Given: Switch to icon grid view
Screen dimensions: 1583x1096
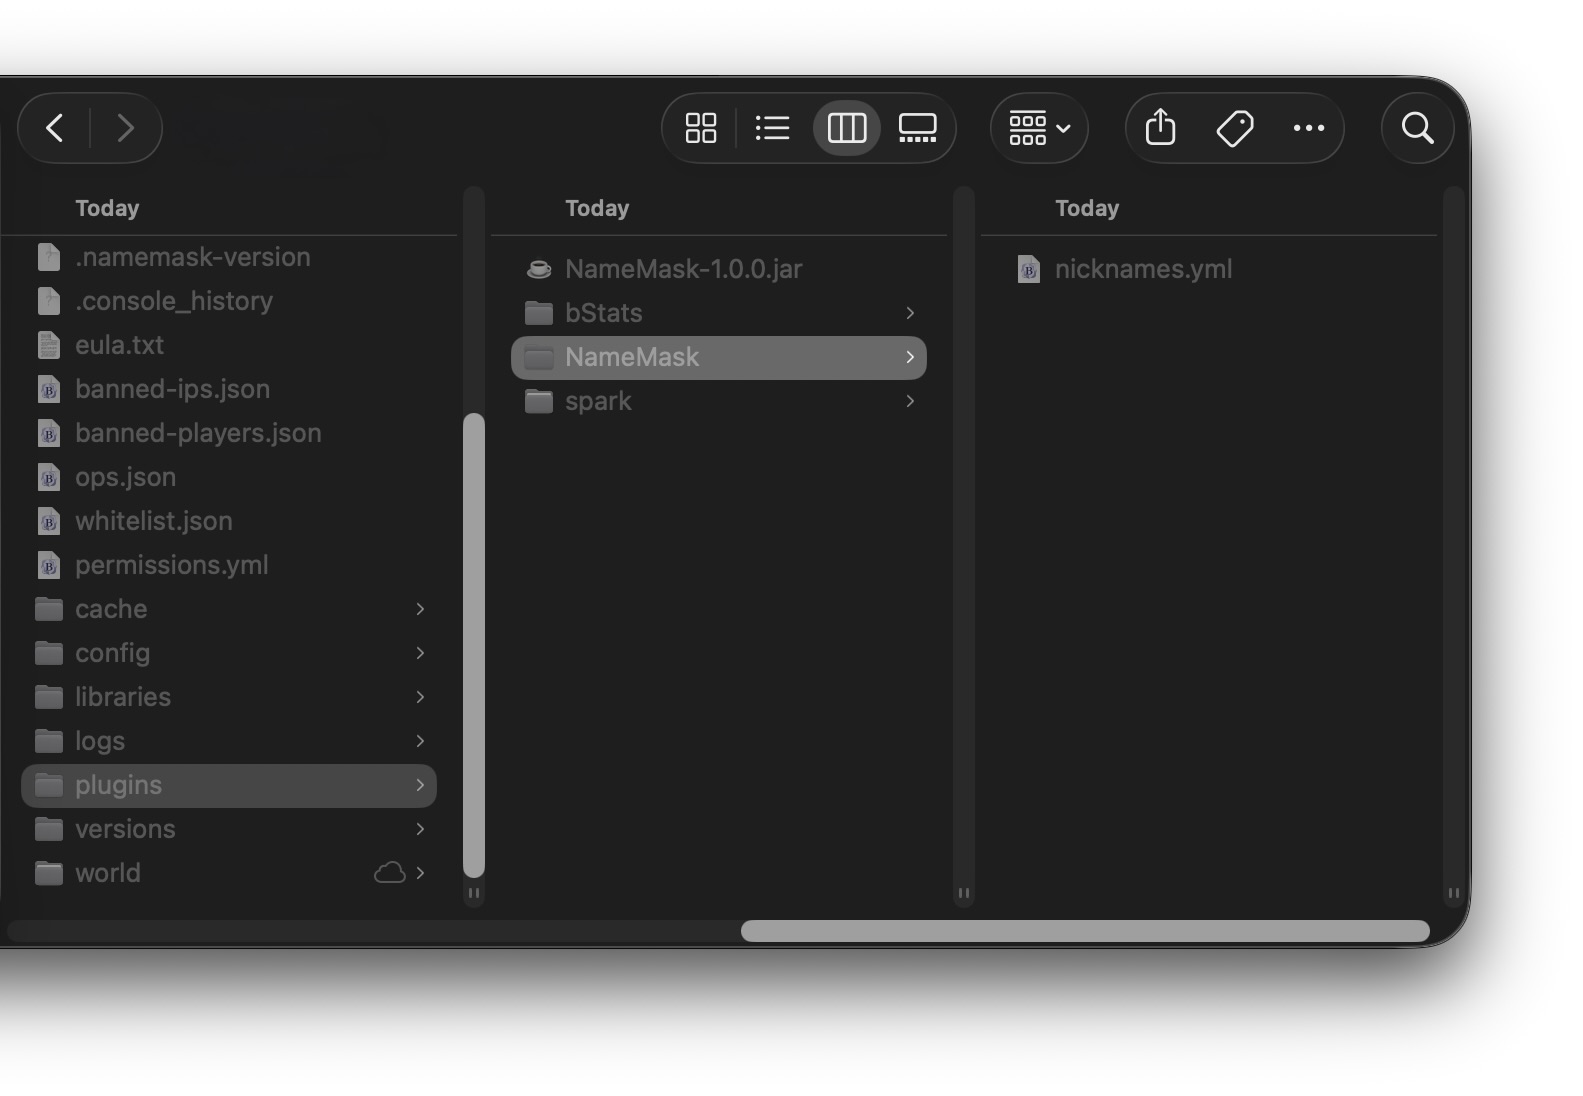Looking at the screenshot, I should pos(701,128).
